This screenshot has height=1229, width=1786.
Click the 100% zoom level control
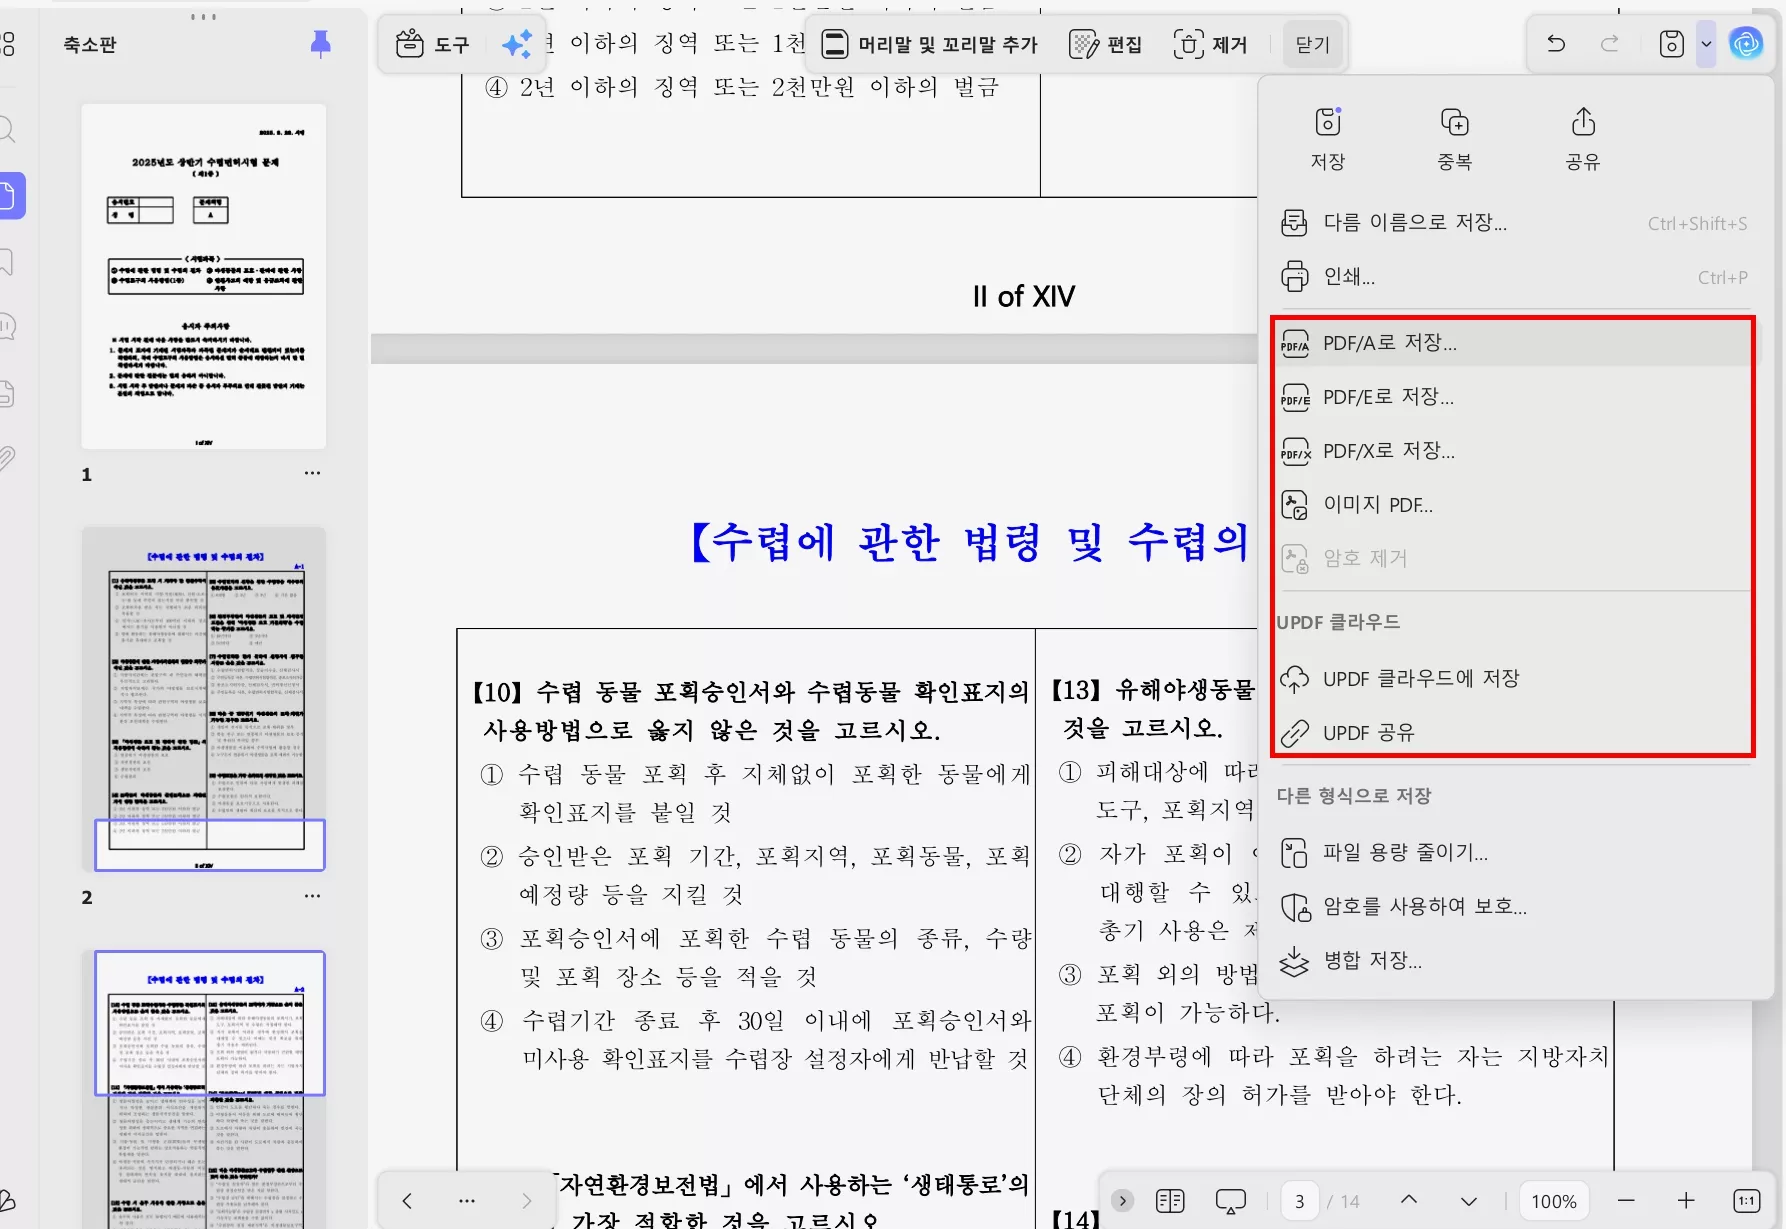[x=1552, y=1199]
